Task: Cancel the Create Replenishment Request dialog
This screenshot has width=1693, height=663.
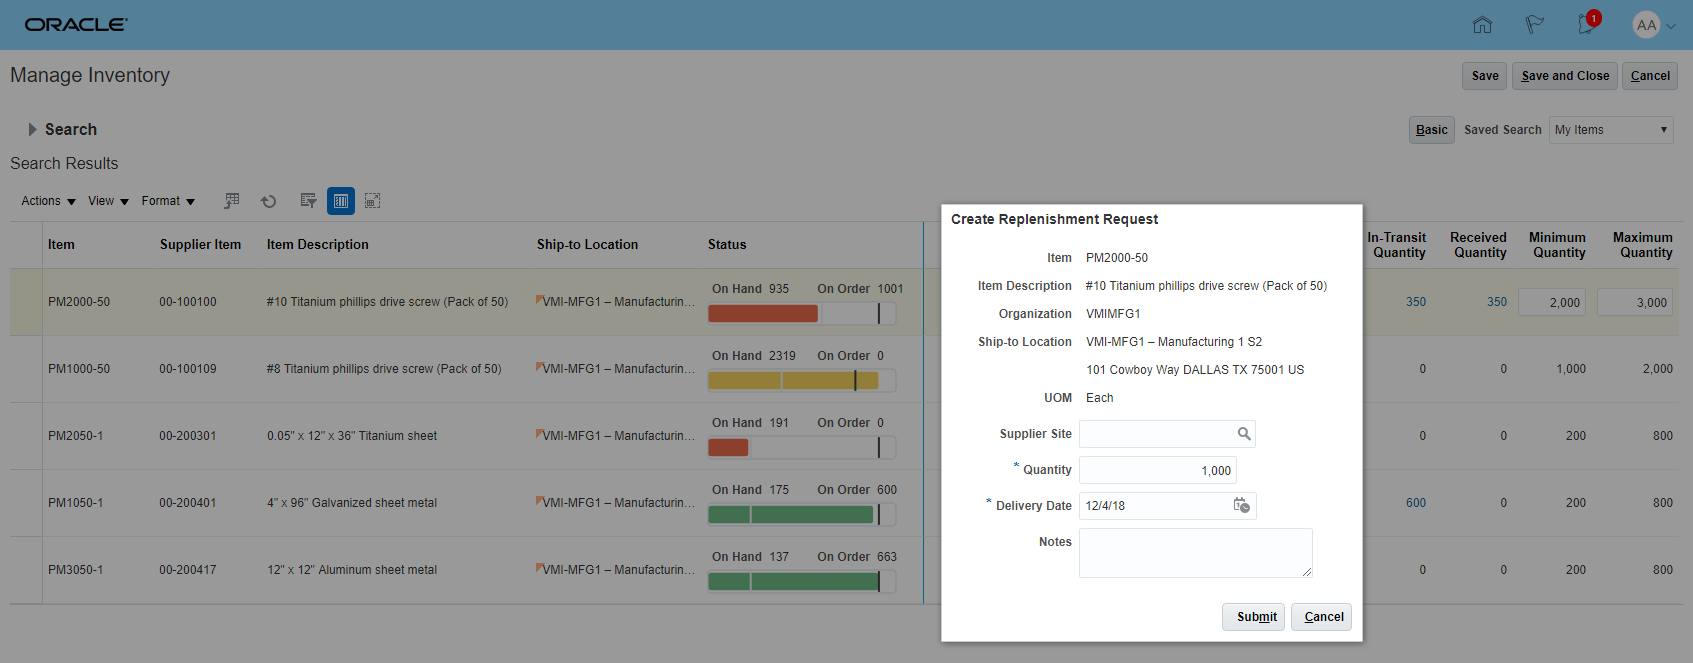Action: 1322,617
